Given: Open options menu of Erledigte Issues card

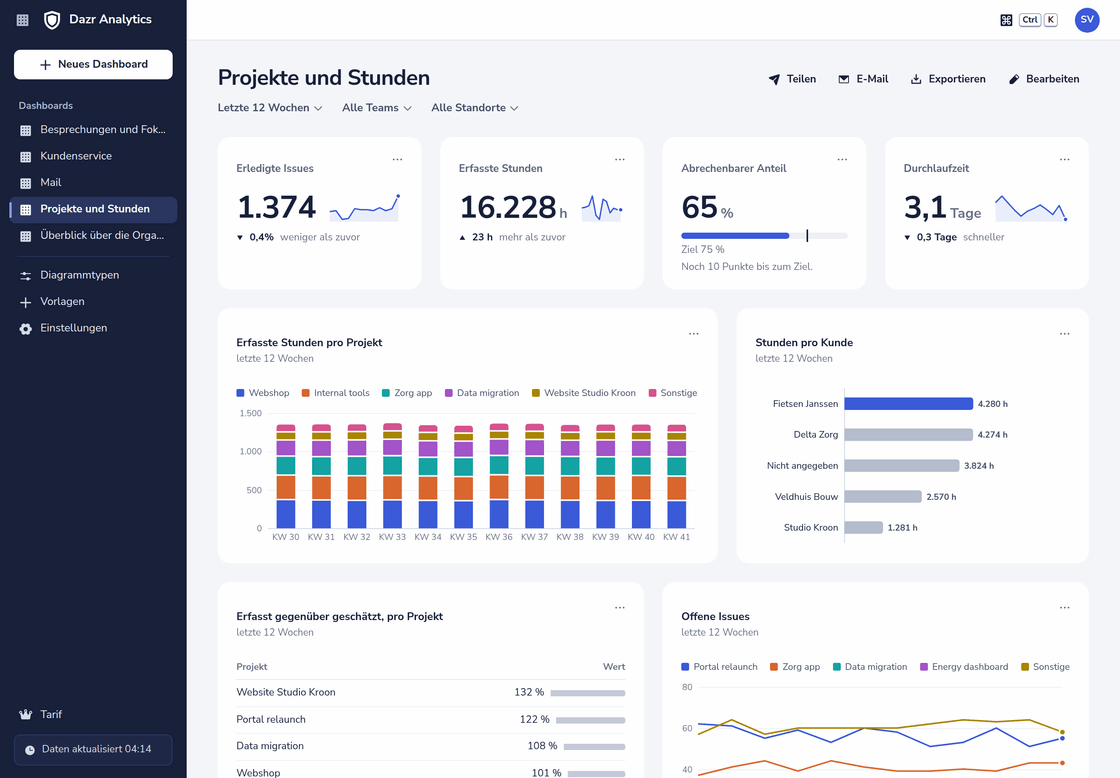Looking at the screenshot, I should coord(397,159).
